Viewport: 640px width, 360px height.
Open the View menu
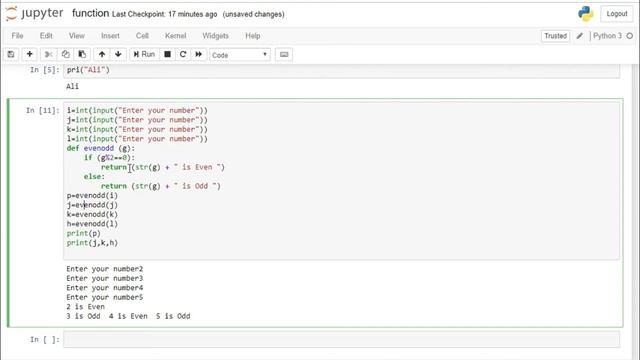(x=77, y=36)
